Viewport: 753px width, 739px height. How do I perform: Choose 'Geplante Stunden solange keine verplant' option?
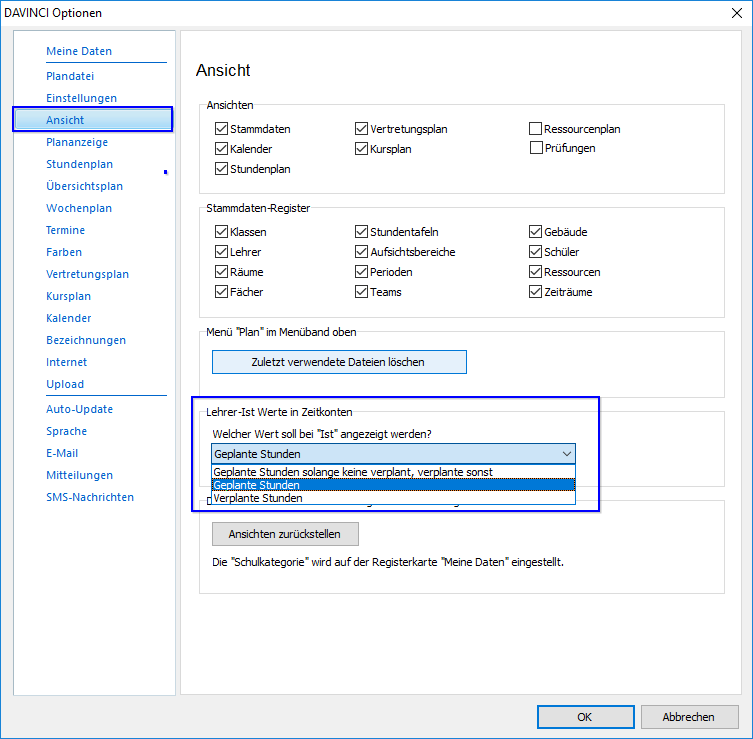click(x=393, y=472)
